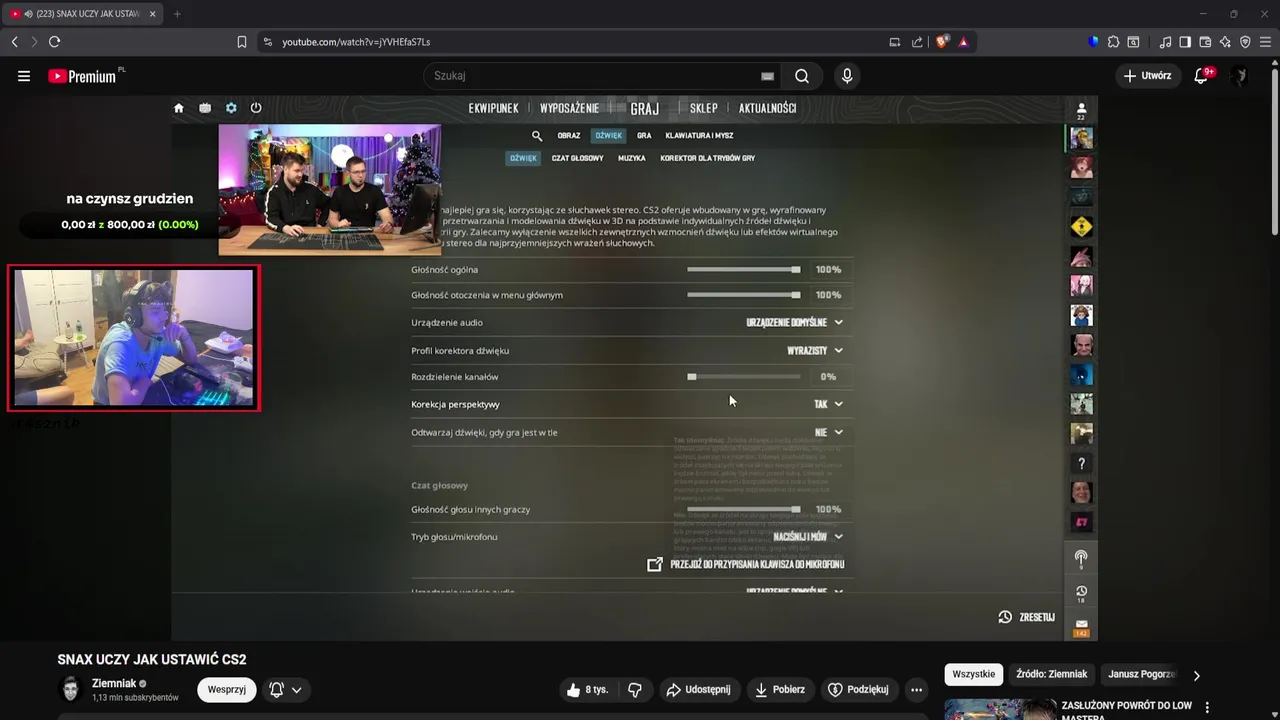
Task: Show next filter chips with right arrow
Action: [x=1197, y=675]
